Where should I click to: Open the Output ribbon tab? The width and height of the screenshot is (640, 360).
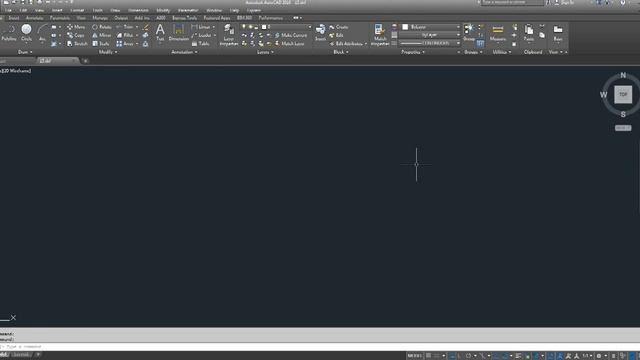click(121, 18)
